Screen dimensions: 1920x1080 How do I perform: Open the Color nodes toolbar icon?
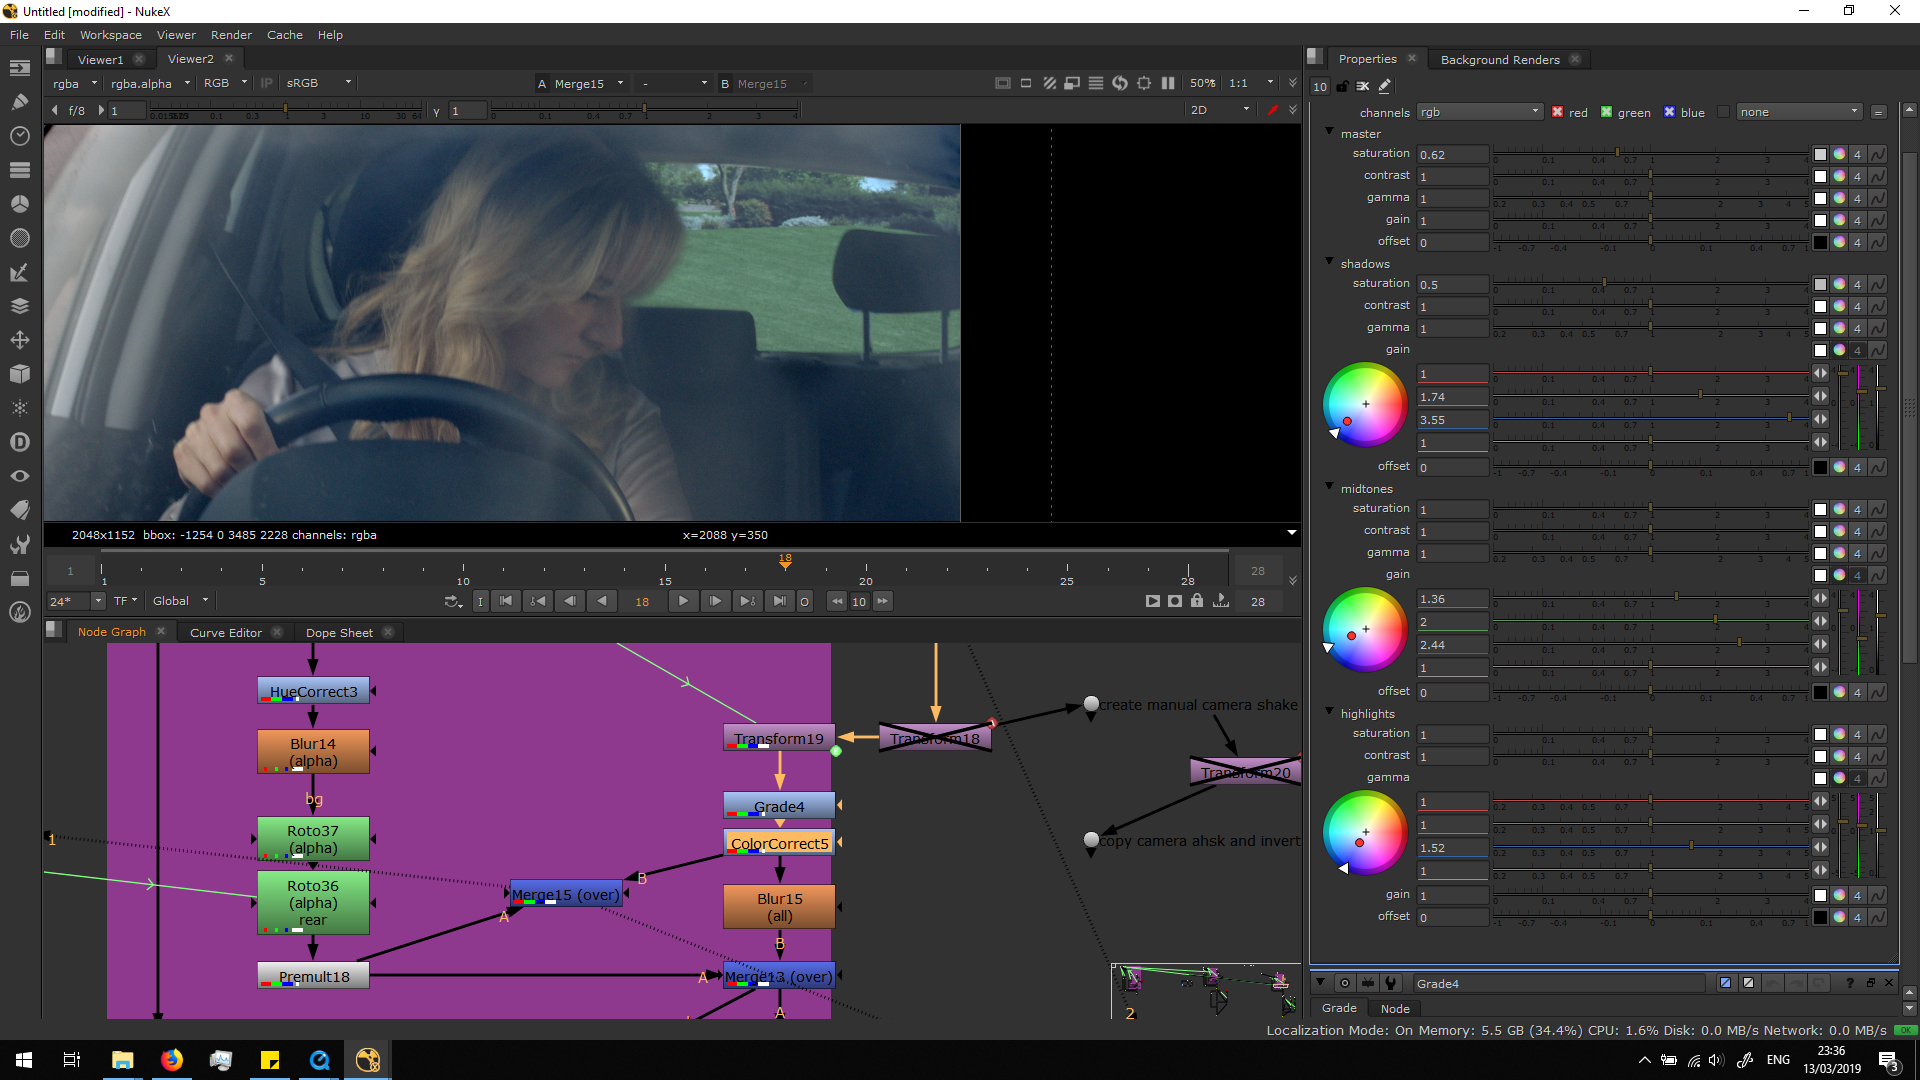click(x=19, y=204)
